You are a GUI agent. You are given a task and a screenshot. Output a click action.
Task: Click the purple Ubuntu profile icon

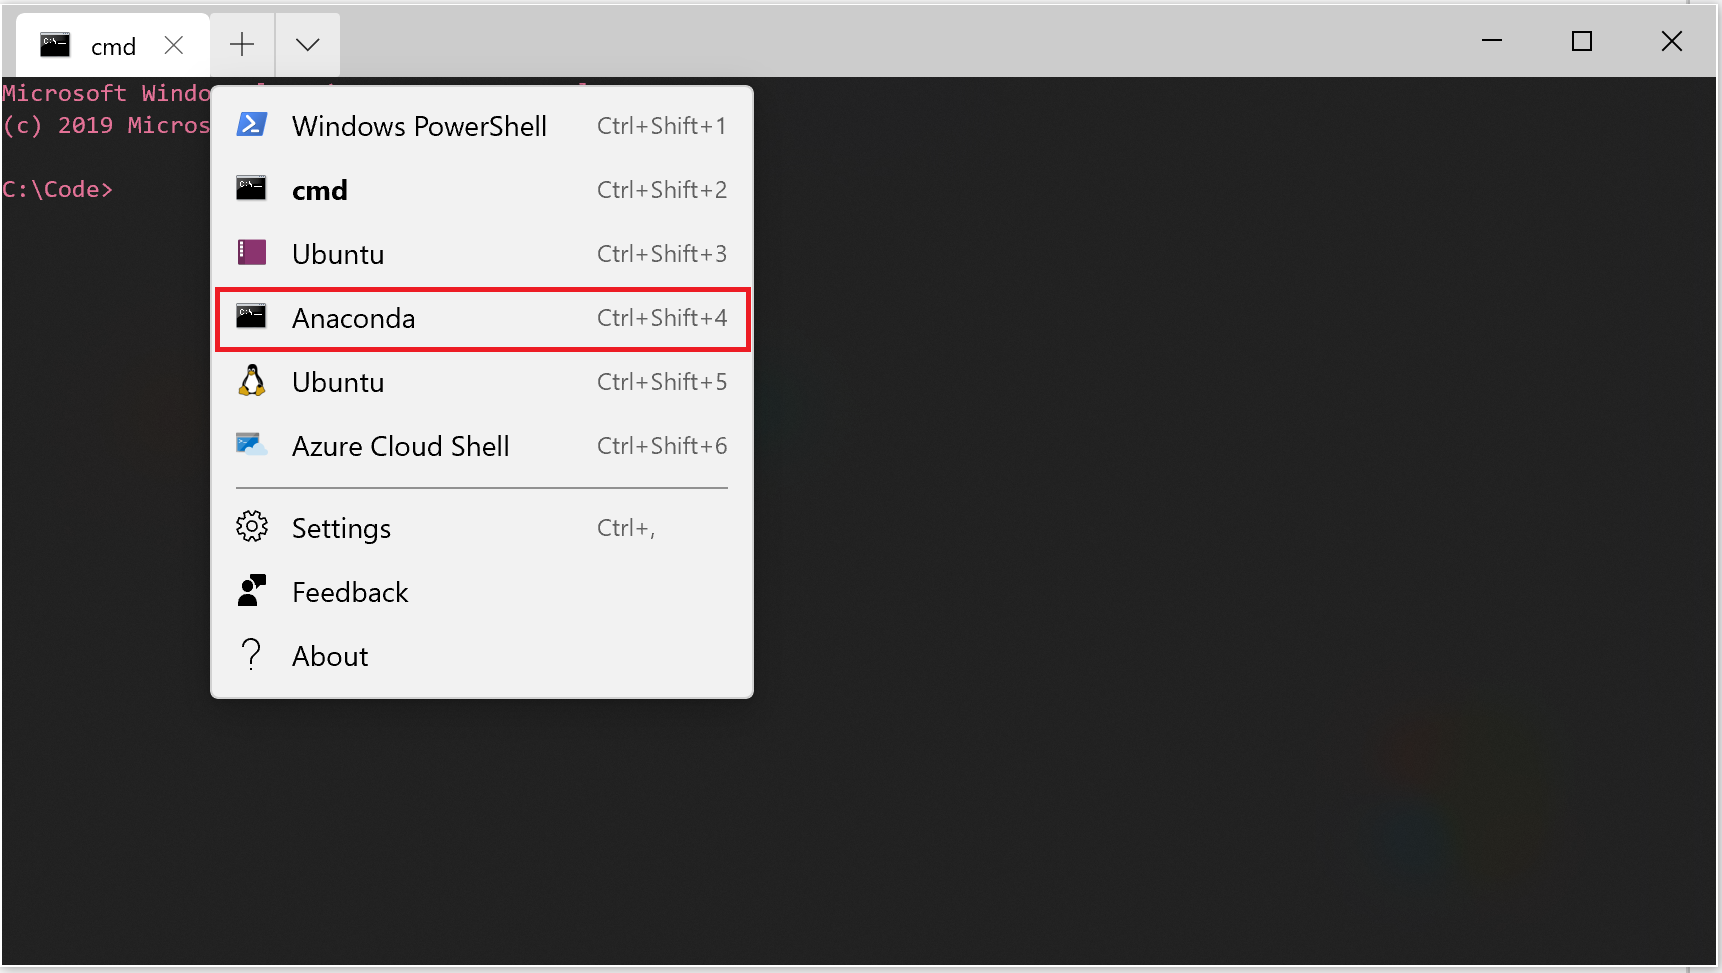251,252
